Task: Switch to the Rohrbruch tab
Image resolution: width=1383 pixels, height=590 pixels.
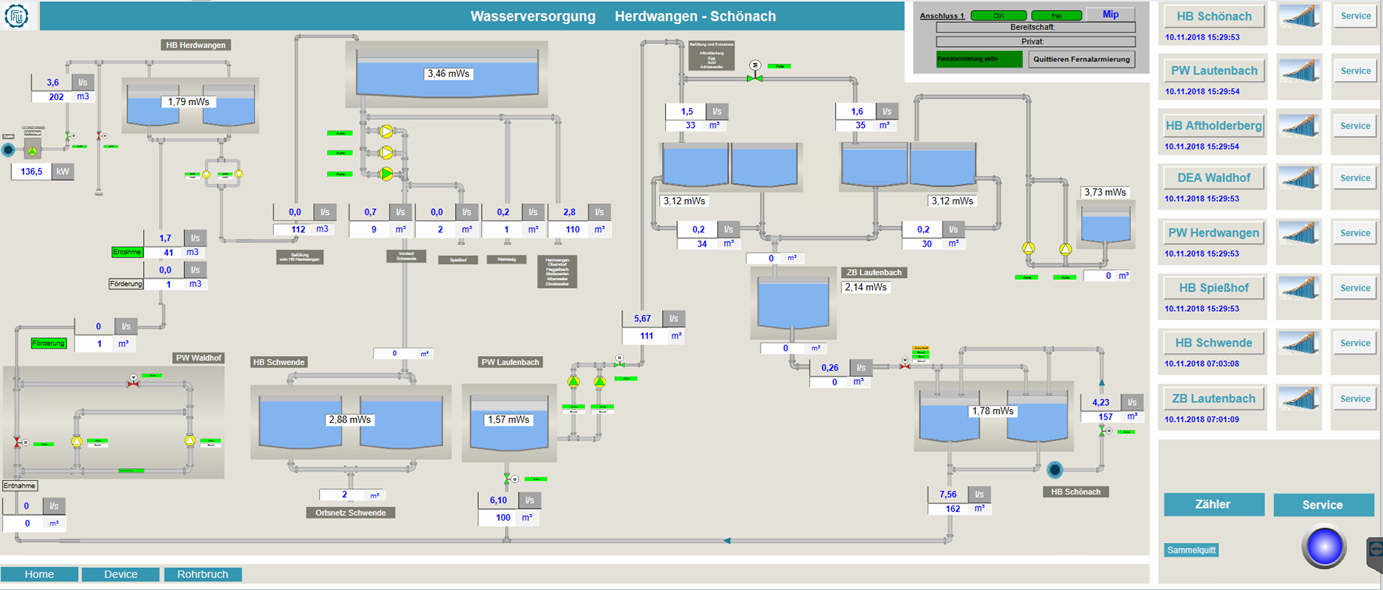Action: (202, 574)
